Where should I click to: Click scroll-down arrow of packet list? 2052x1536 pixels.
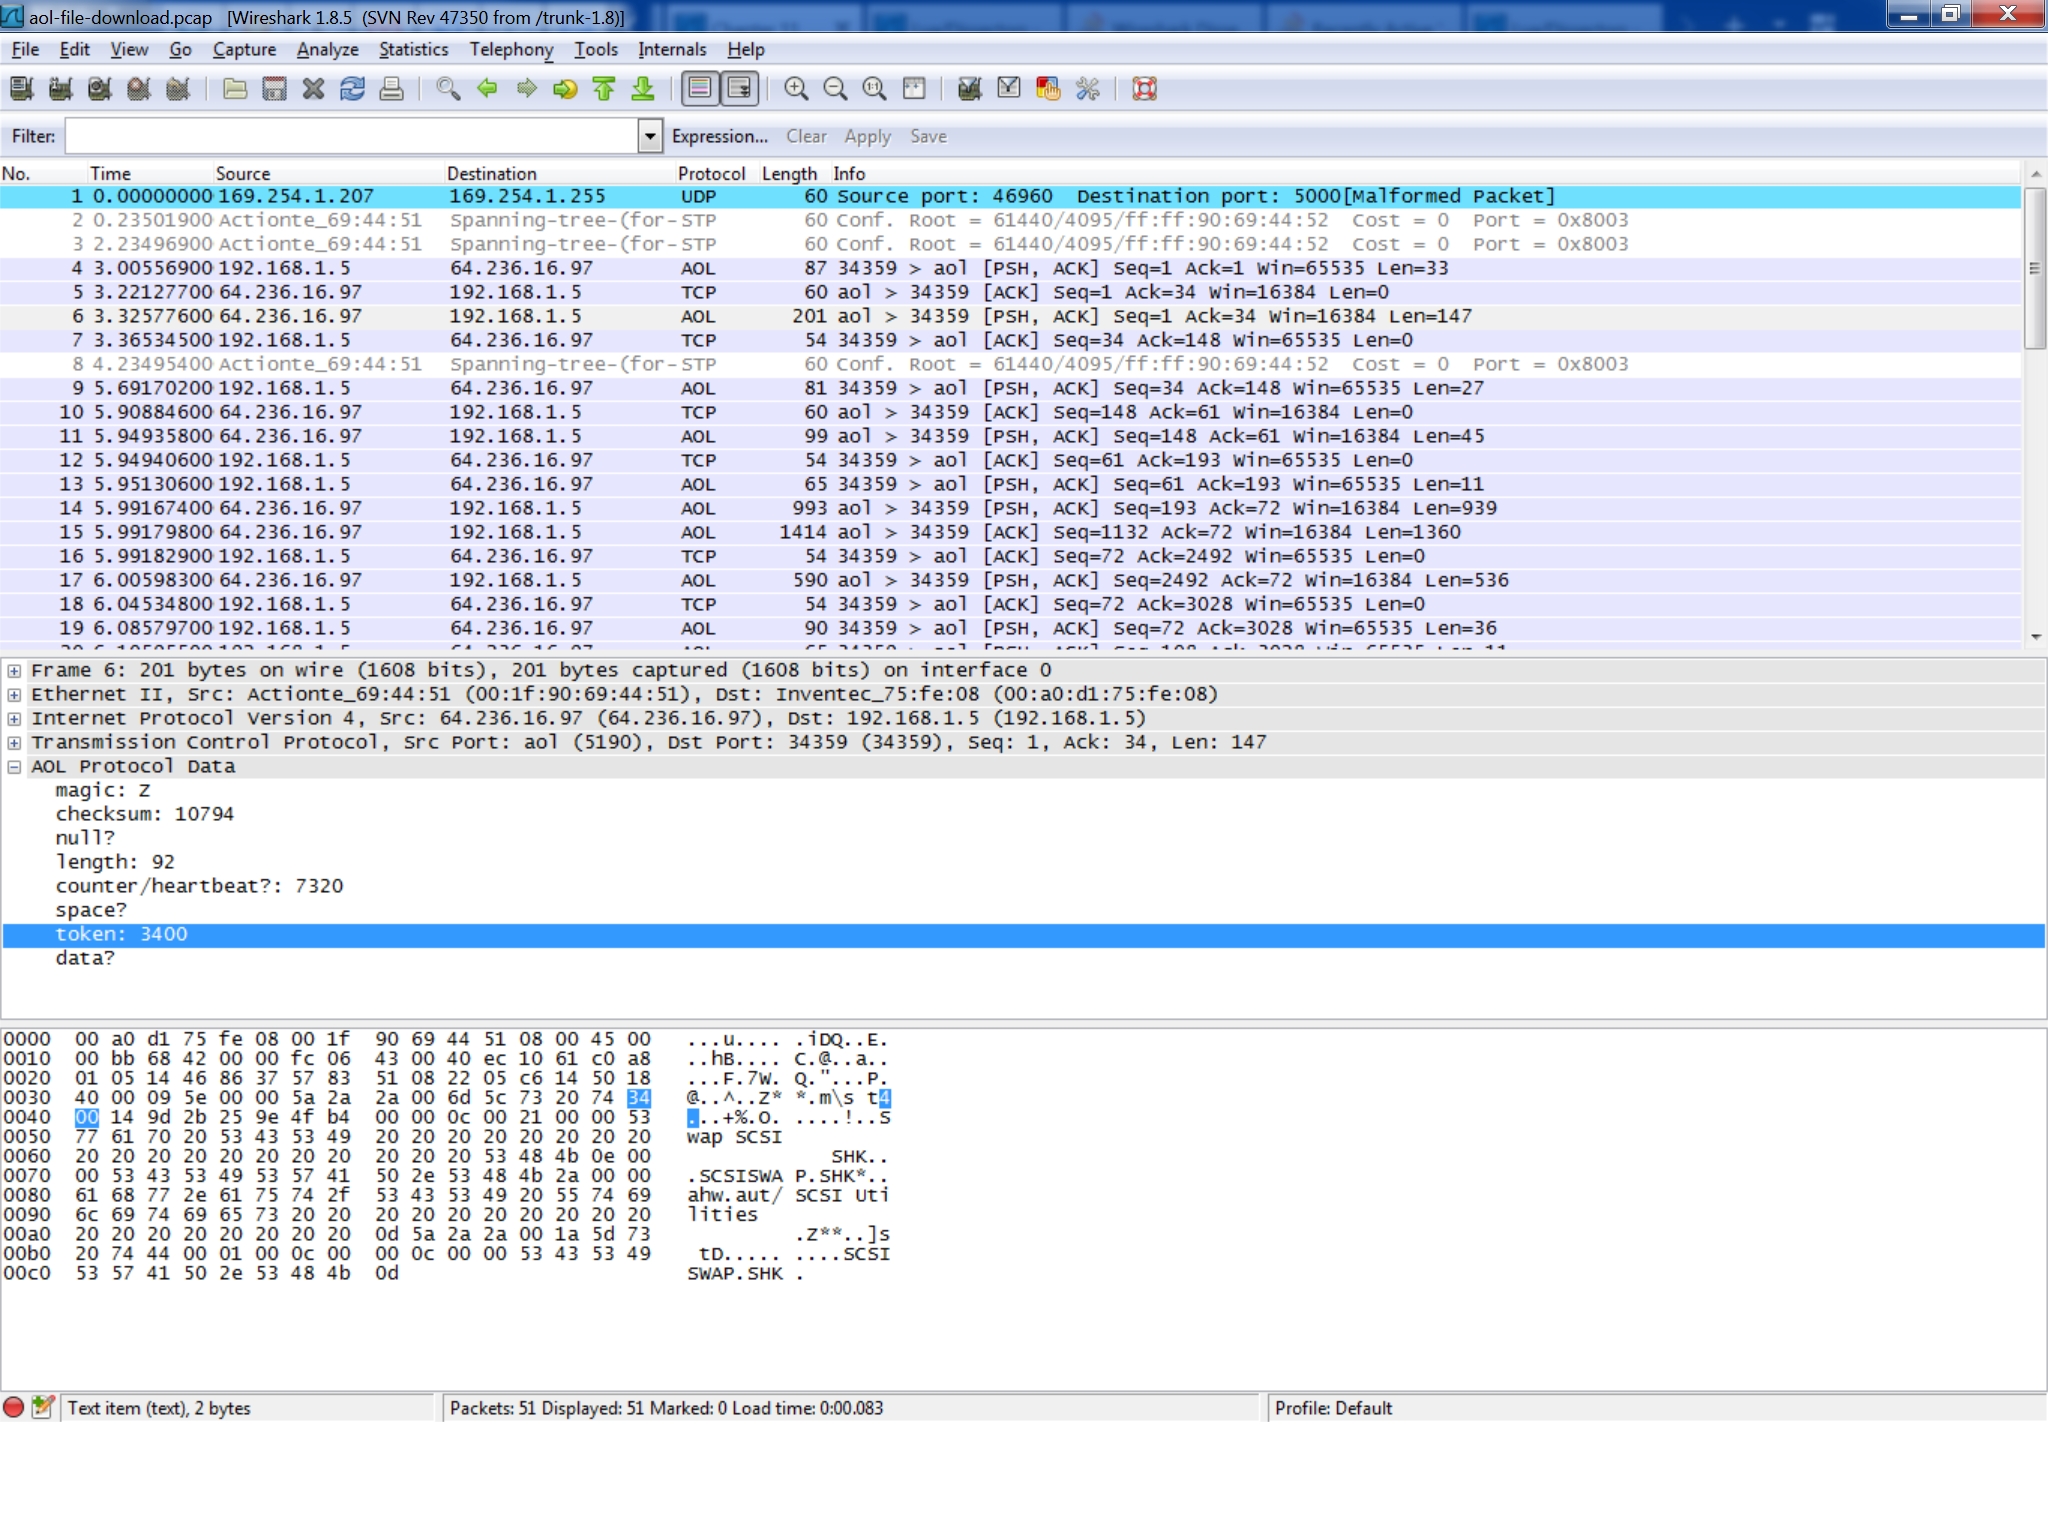(x=2034, y=636)
